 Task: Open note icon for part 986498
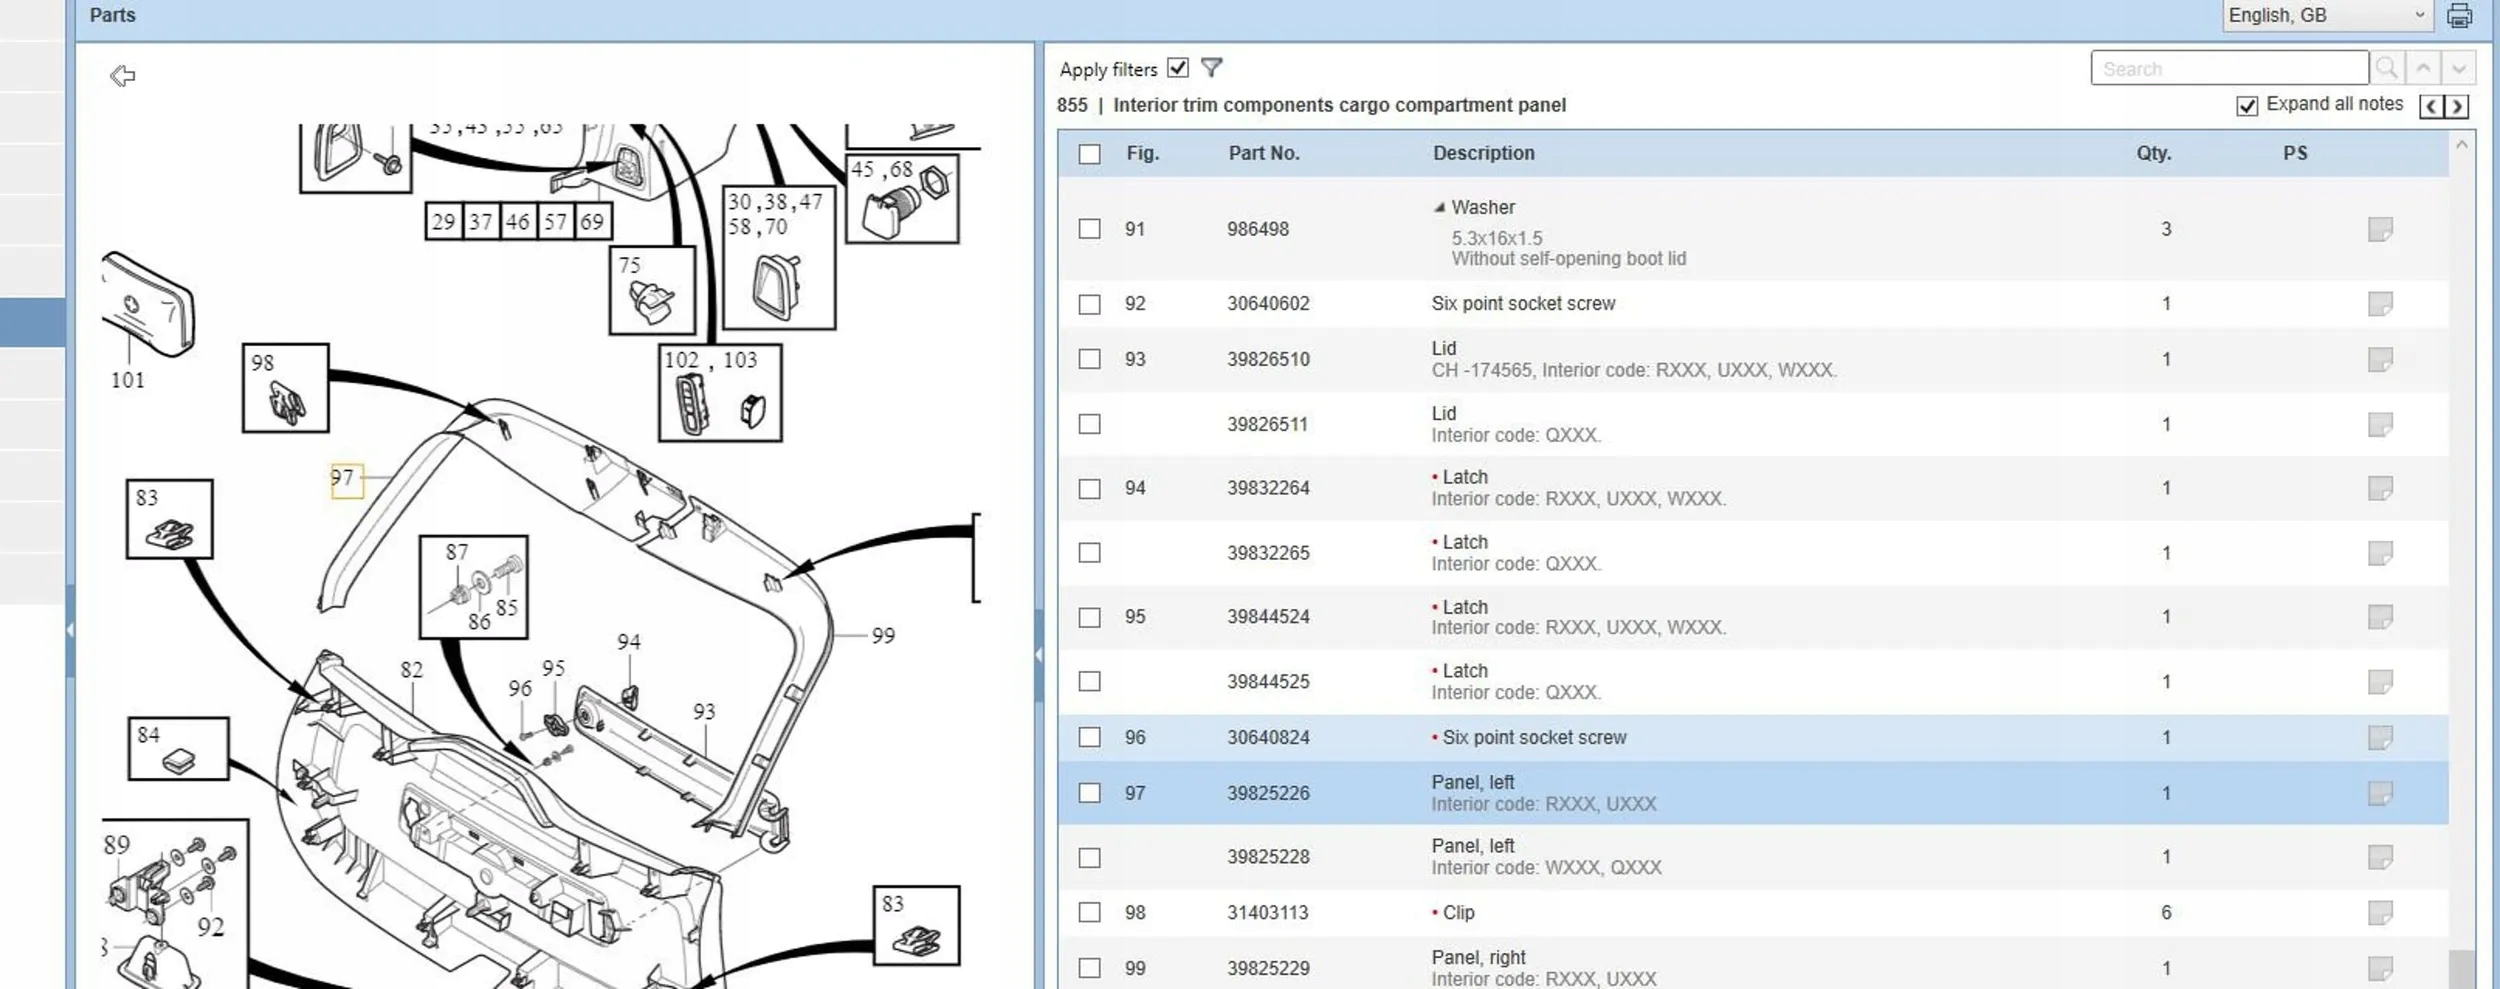click(2380, 229)
